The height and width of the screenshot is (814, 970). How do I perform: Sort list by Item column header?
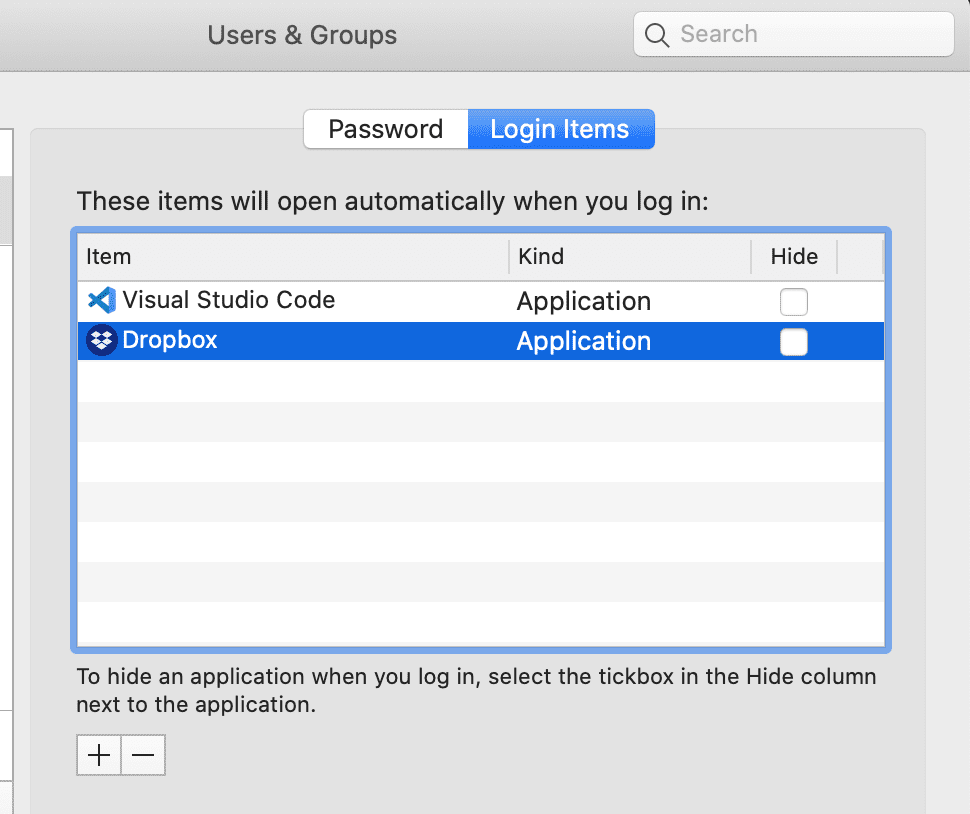pyautogui.click(x=290, y=257)
